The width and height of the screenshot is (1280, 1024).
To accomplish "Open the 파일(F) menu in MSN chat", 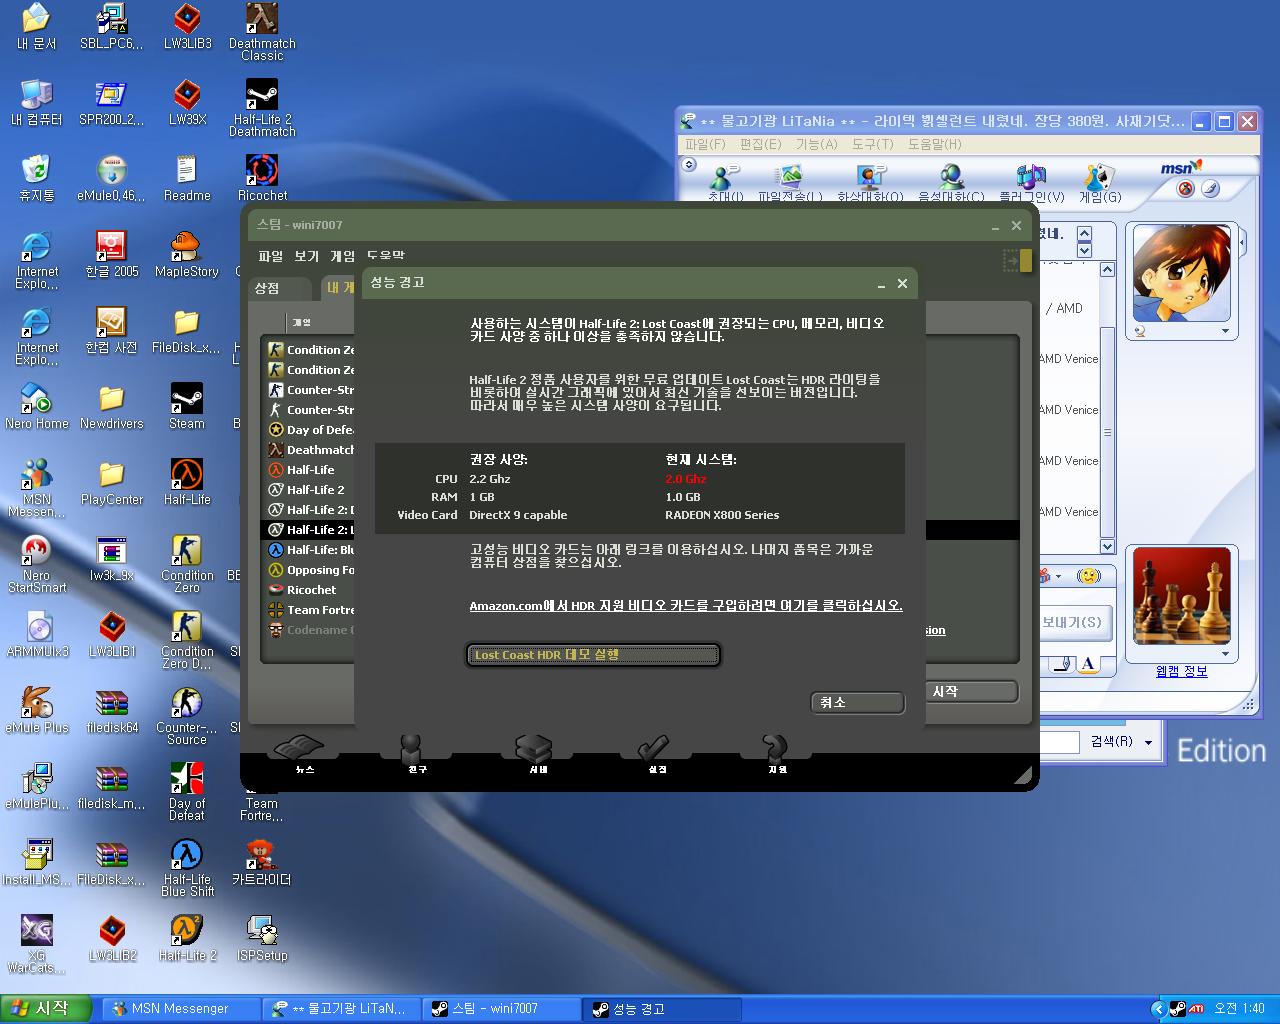I will (x=704, y=144).
